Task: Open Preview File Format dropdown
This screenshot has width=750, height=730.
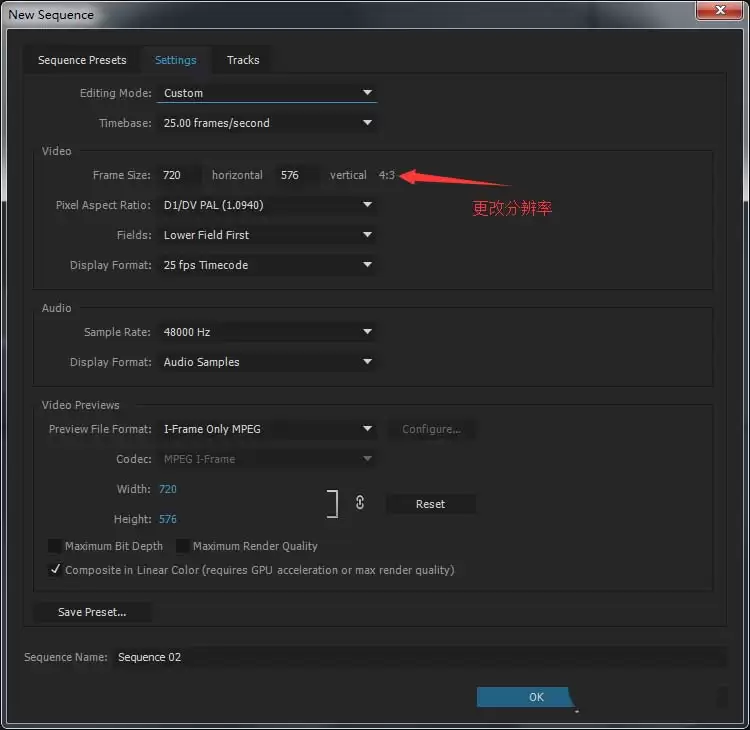Action: [267, 429]
